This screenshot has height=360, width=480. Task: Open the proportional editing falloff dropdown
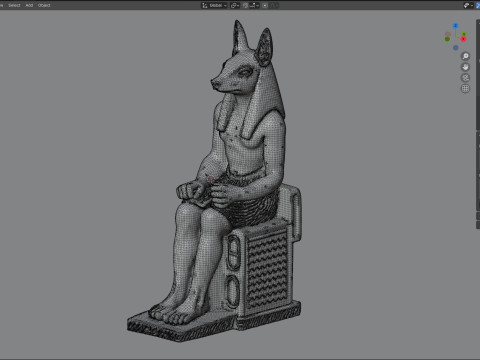click(x=274, y=5)
